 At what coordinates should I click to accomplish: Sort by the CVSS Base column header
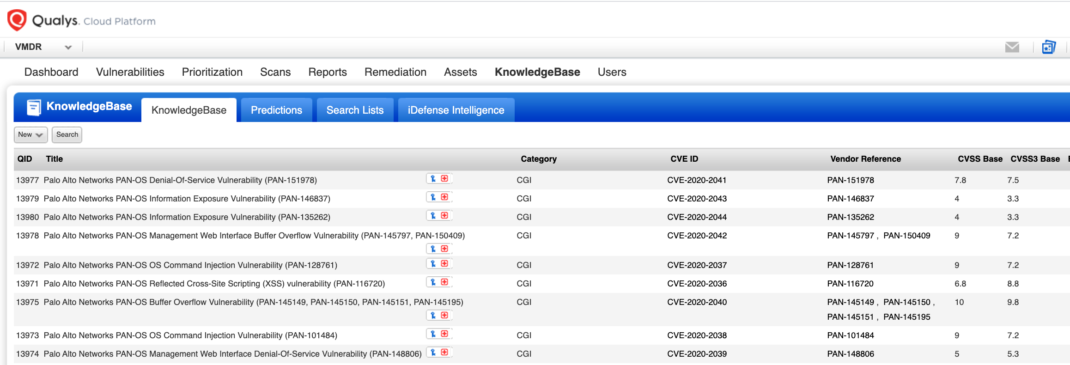click(x=980, y=159)
